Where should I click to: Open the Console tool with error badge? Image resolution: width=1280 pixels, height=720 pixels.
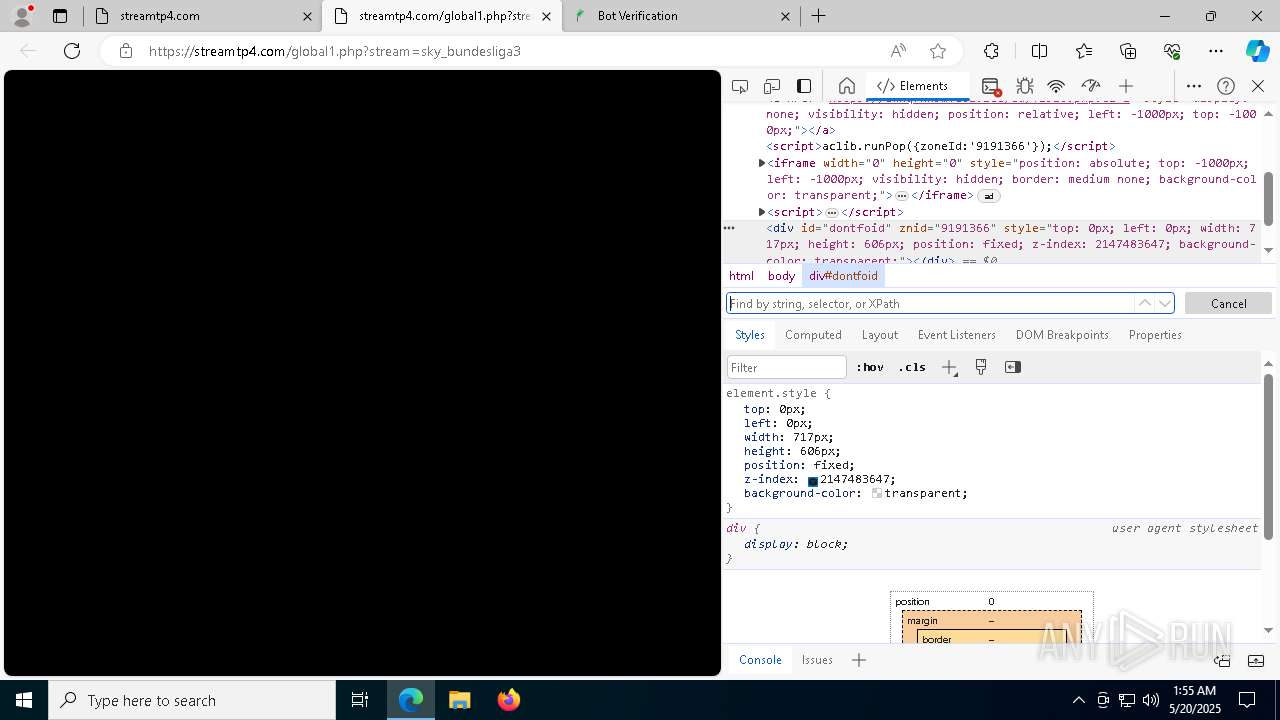pyautogui.click(x=991, y=86)
